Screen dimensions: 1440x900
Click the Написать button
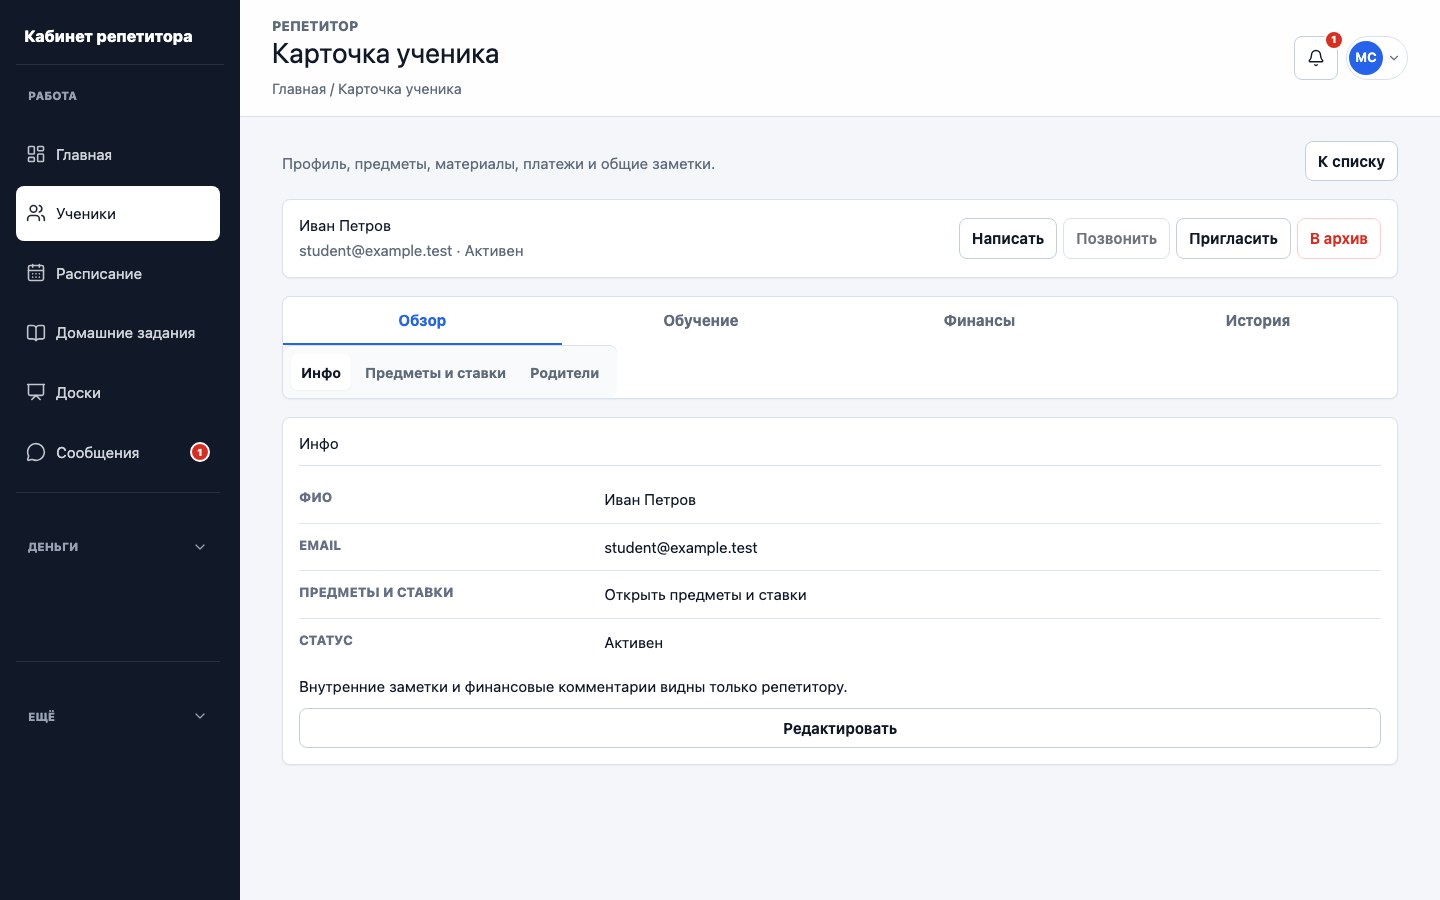pos(1008,239)
